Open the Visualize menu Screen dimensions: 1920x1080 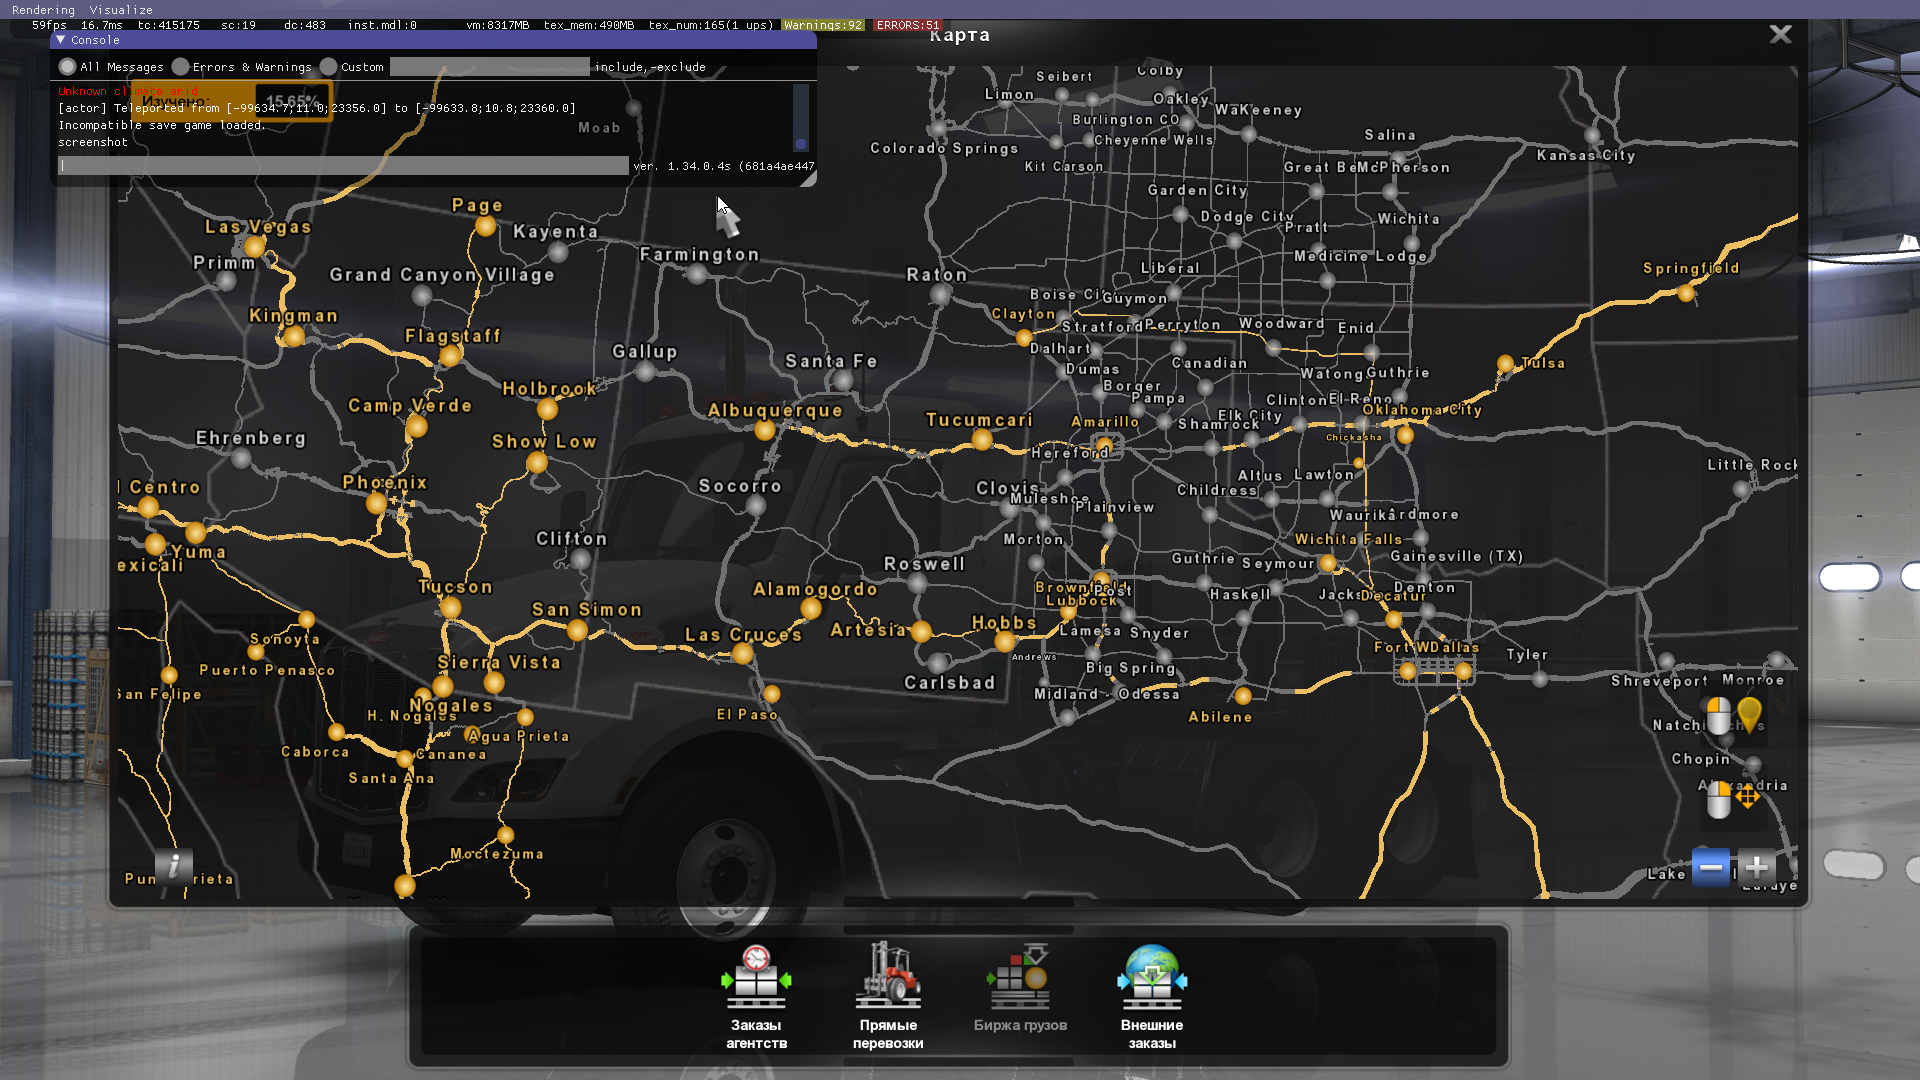(121, 10)
